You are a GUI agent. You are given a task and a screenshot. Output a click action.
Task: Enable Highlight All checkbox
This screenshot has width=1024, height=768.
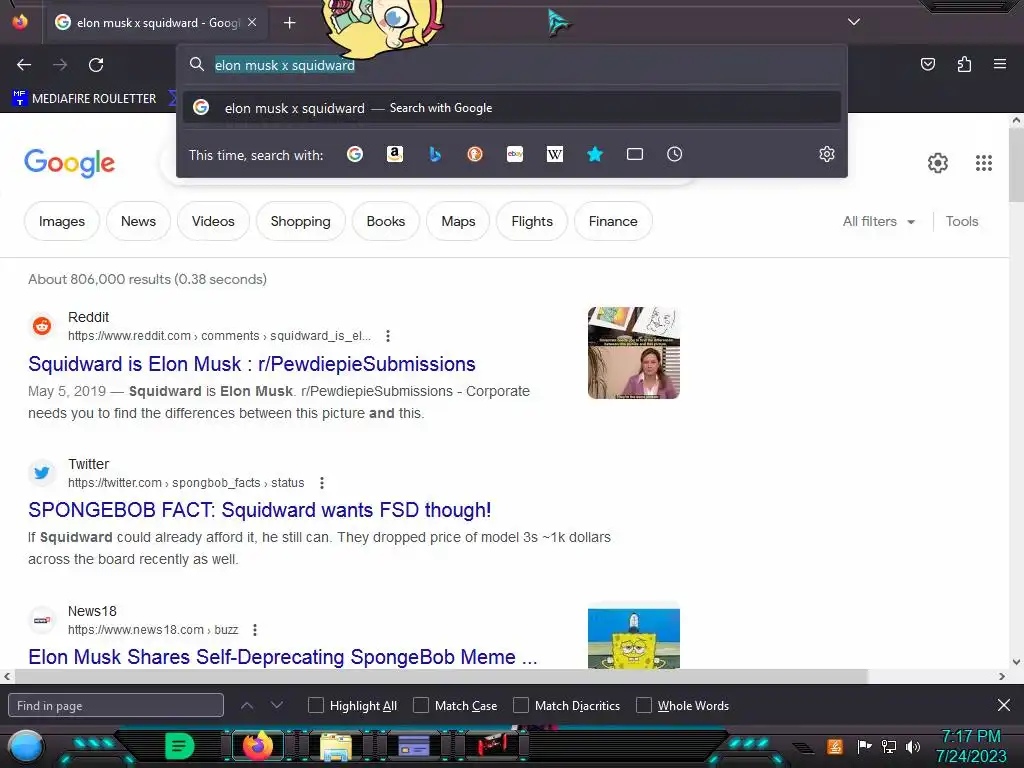point(315,705)
